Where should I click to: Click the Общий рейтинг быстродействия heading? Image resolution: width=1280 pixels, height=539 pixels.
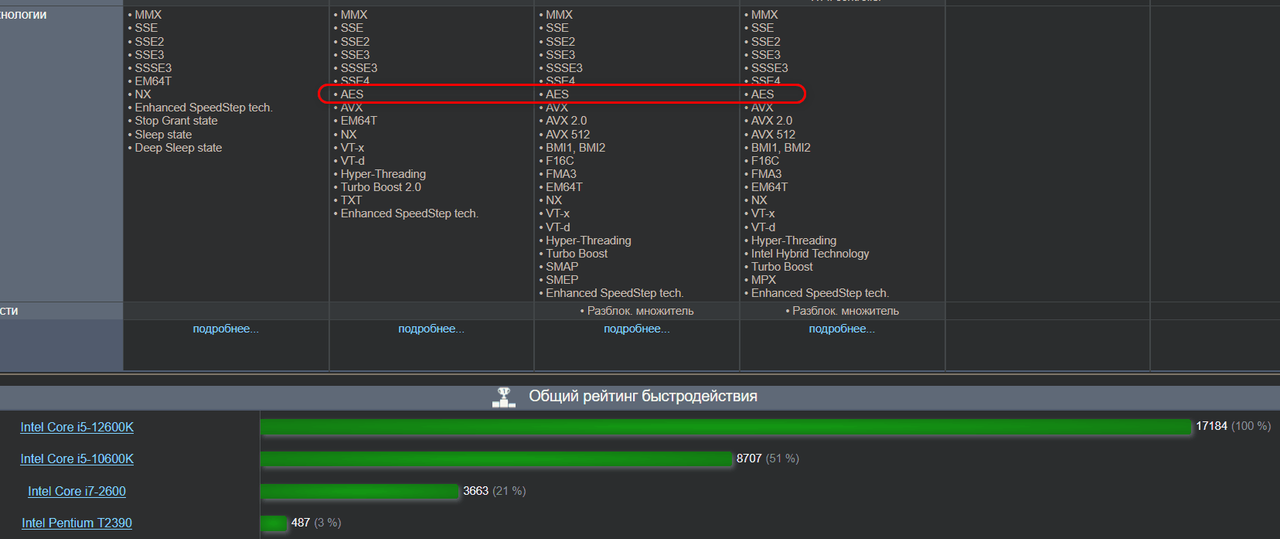coord(643,397)
